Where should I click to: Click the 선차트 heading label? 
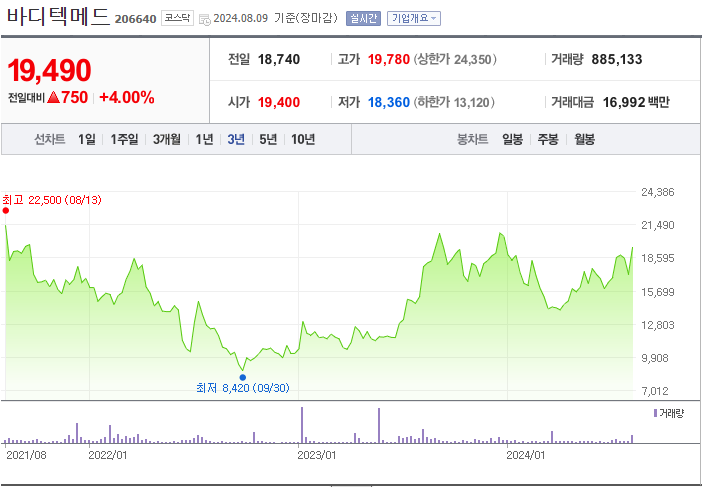coord(50,140)
